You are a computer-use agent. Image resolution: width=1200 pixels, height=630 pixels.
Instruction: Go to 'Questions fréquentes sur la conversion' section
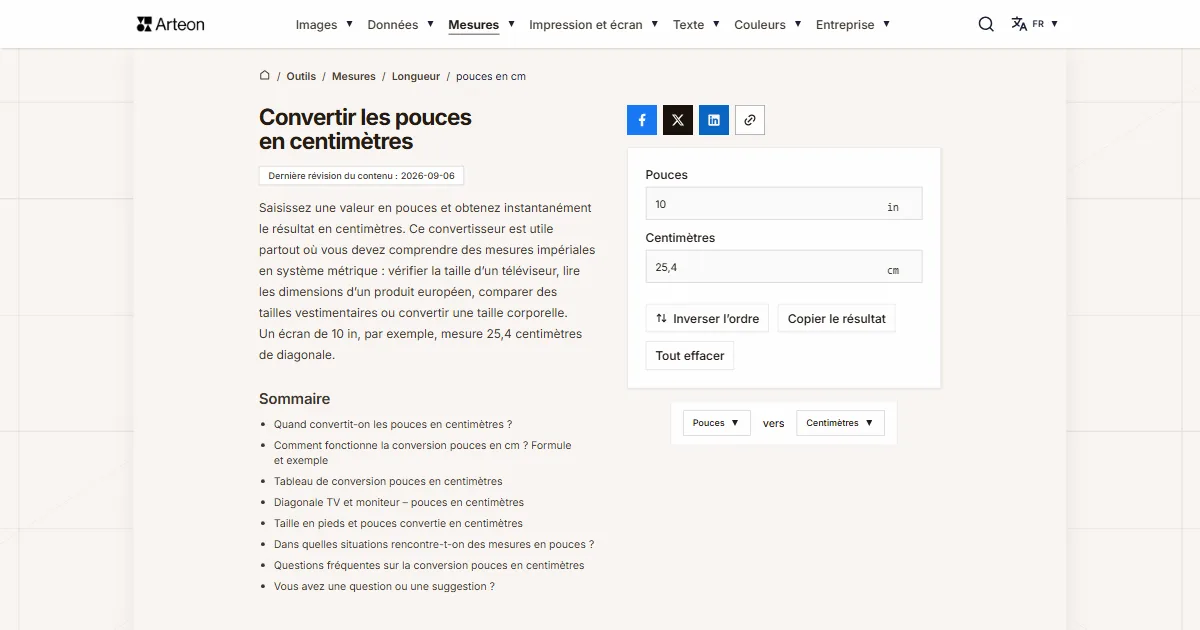coord(429,565)
